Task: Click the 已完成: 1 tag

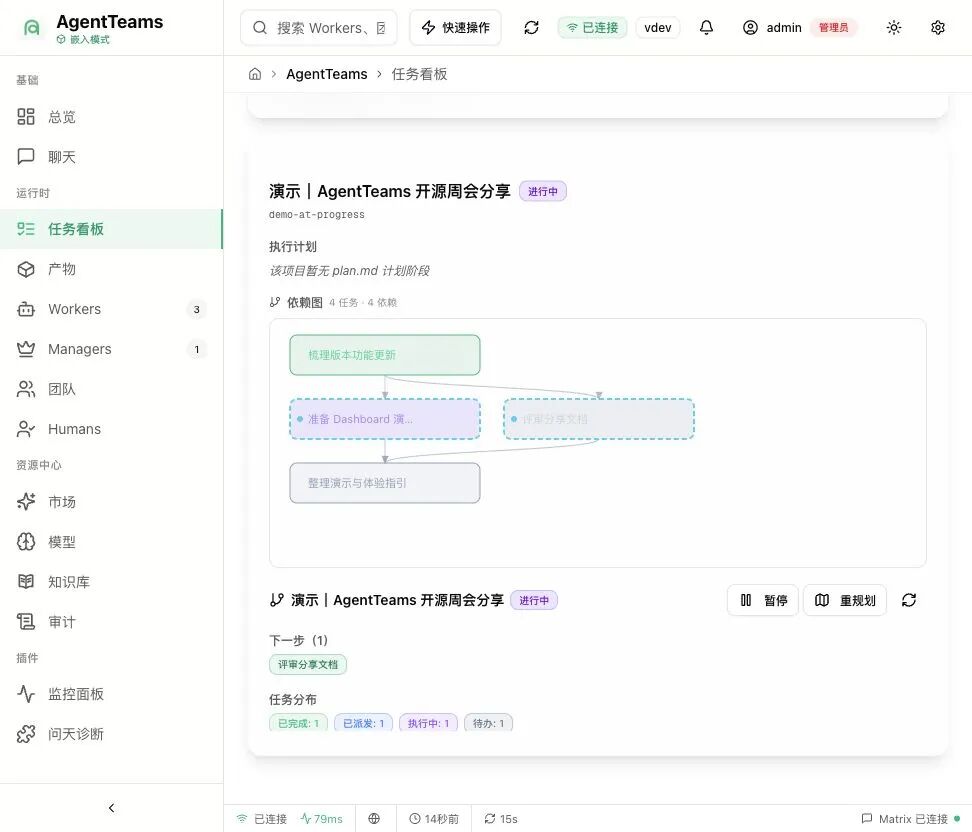Action: [298, 723]
